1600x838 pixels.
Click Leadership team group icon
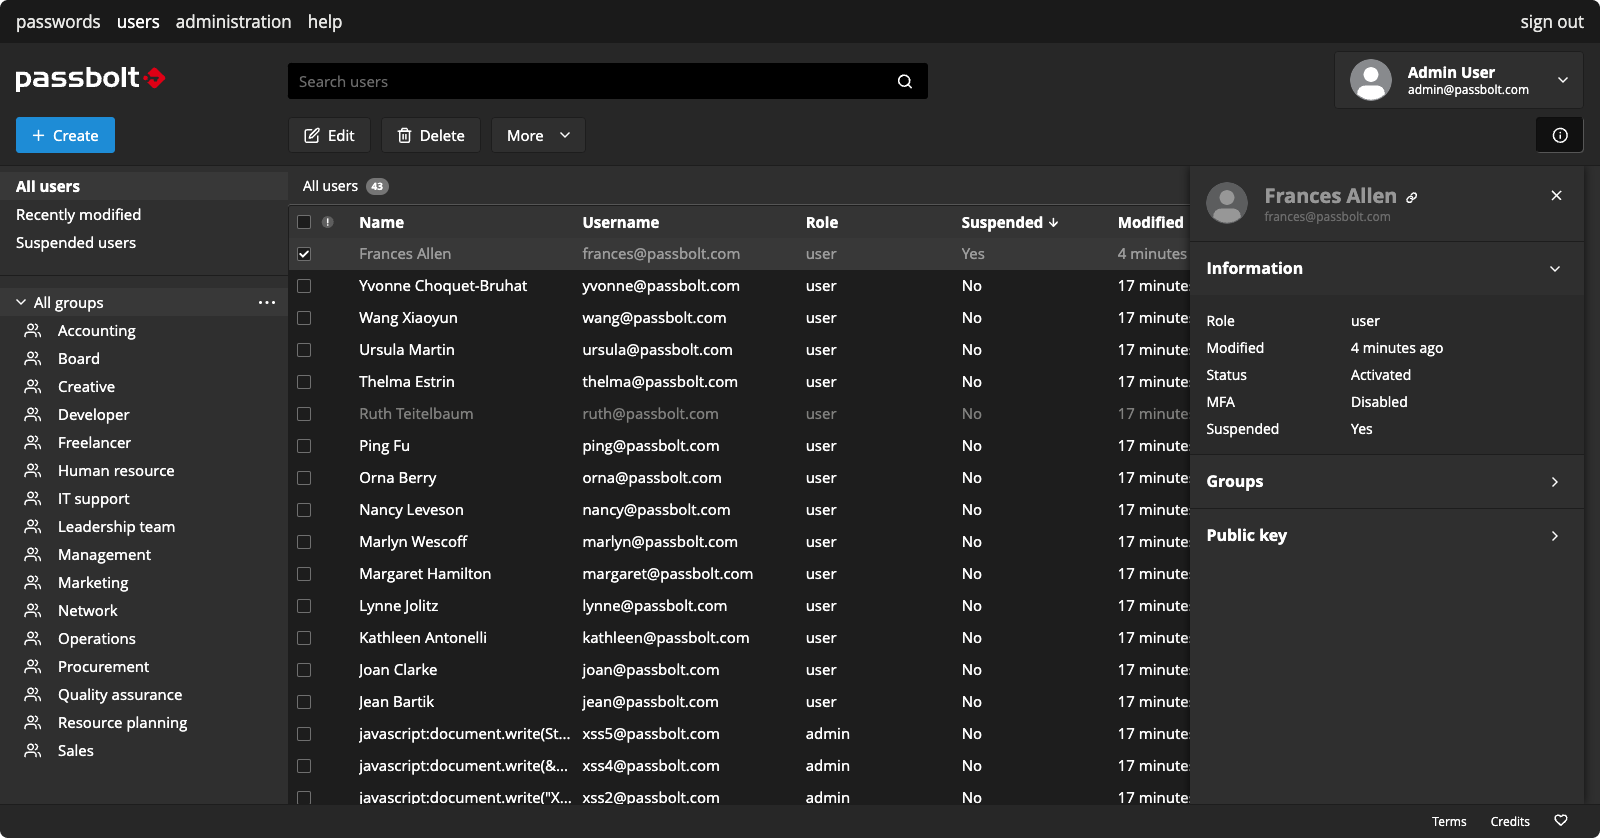[x=33, y=526]
